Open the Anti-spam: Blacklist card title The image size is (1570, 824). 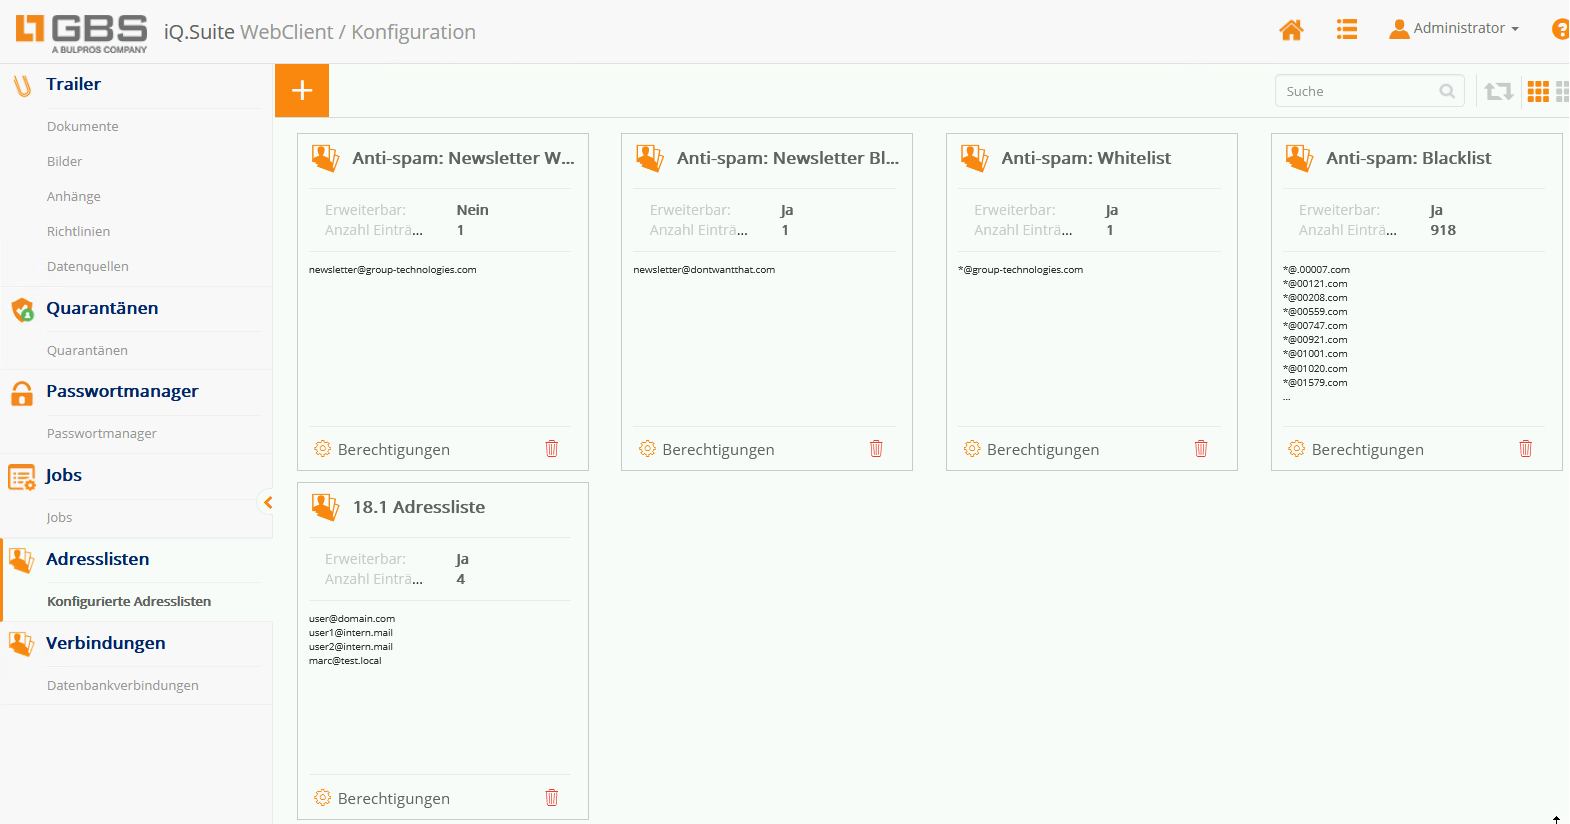click(1408, 158)
